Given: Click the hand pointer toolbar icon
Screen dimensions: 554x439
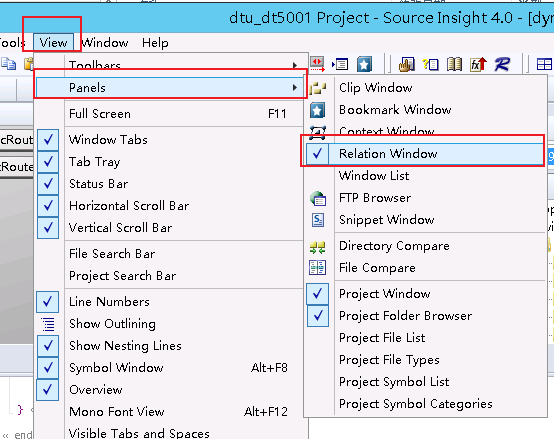Looking at the screenshot, I should click(406, 64).
